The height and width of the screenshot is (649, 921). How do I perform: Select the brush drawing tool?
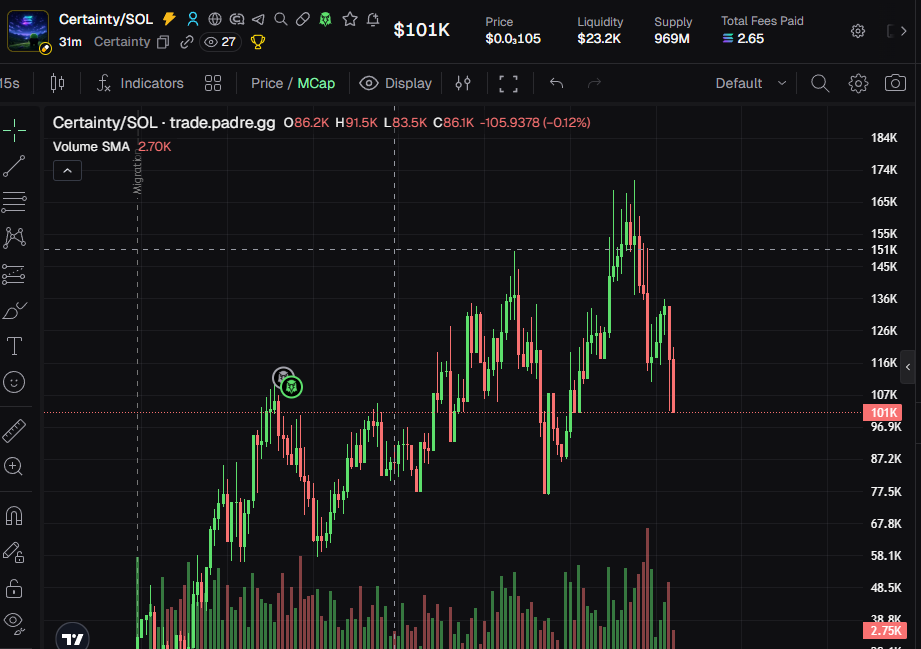click(14, 310)
